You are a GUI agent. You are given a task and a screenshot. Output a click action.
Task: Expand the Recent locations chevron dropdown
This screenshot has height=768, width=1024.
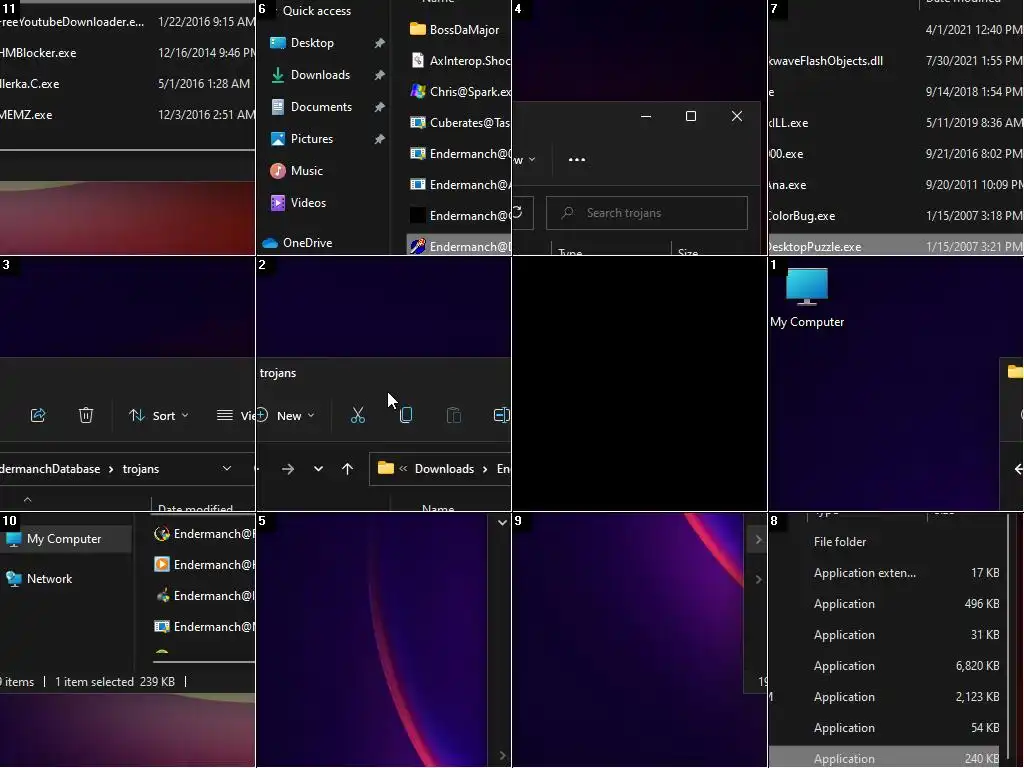point(318,469)
